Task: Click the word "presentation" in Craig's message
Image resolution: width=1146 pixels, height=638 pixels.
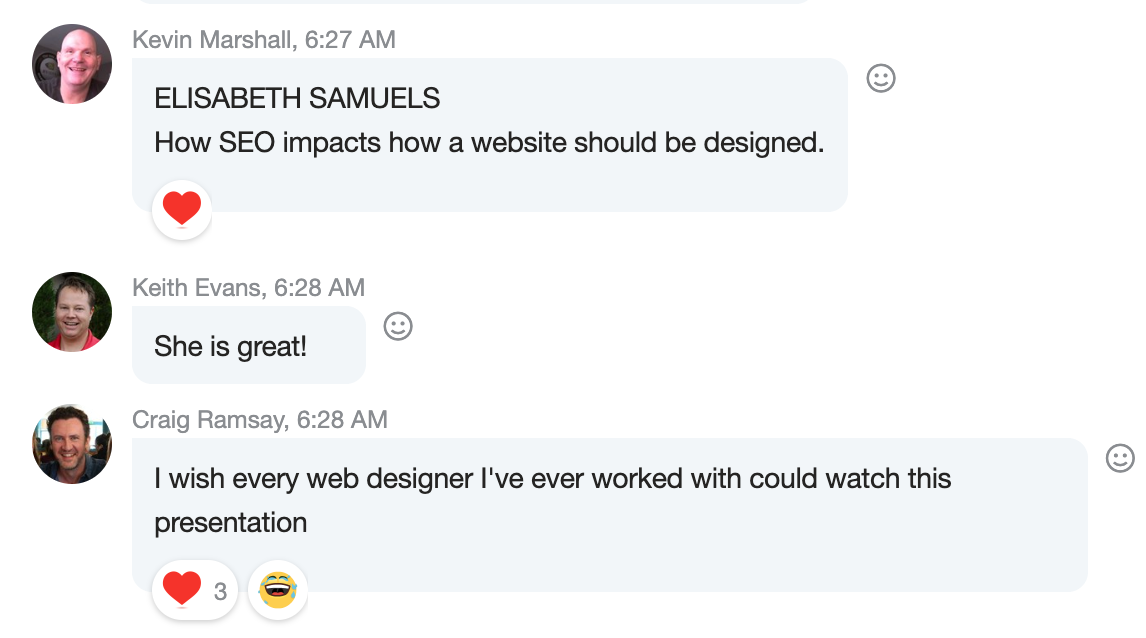Action: 230,522
